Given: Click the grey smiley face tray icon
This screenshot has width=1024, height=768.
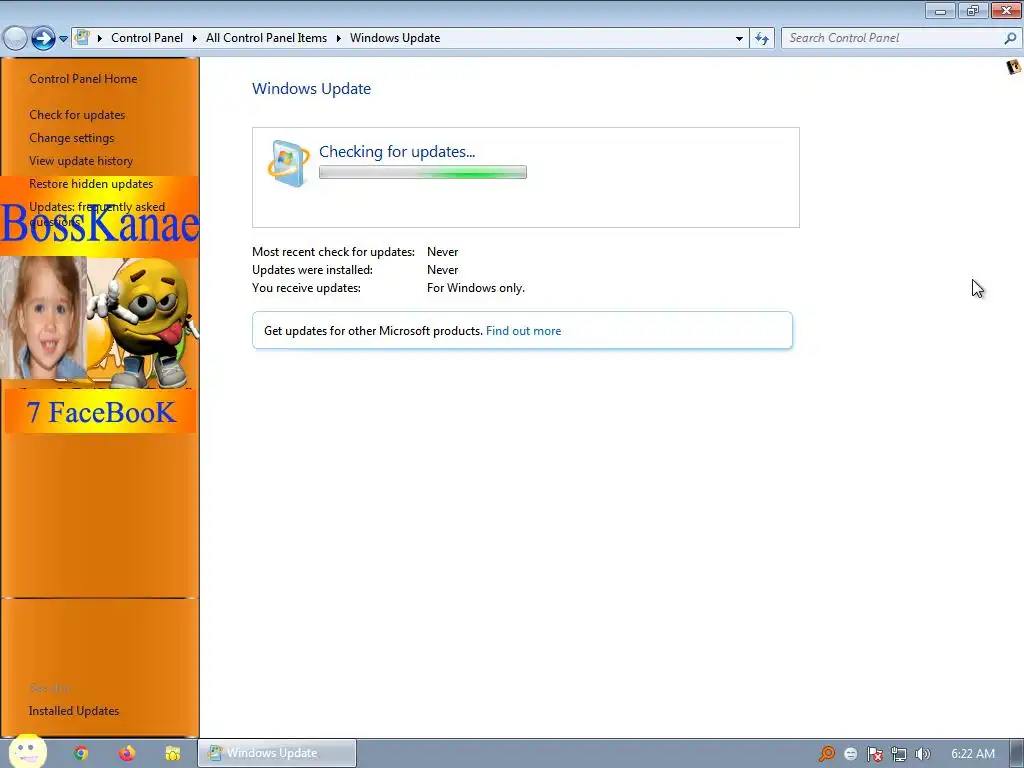Looking at the screenshot, I should click(x=850, y=754).
